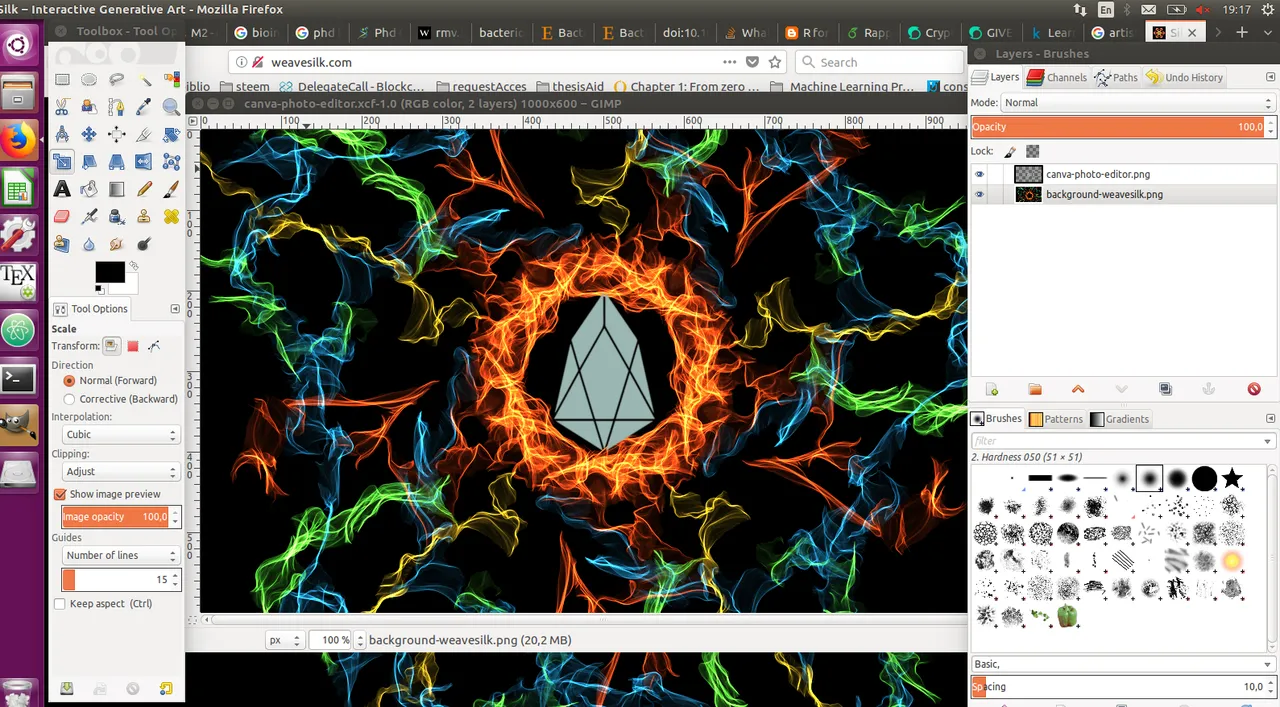This screenshot has width=1280, height=707.
Task: Select the Foreground Select tool
Action: (89, 106)
